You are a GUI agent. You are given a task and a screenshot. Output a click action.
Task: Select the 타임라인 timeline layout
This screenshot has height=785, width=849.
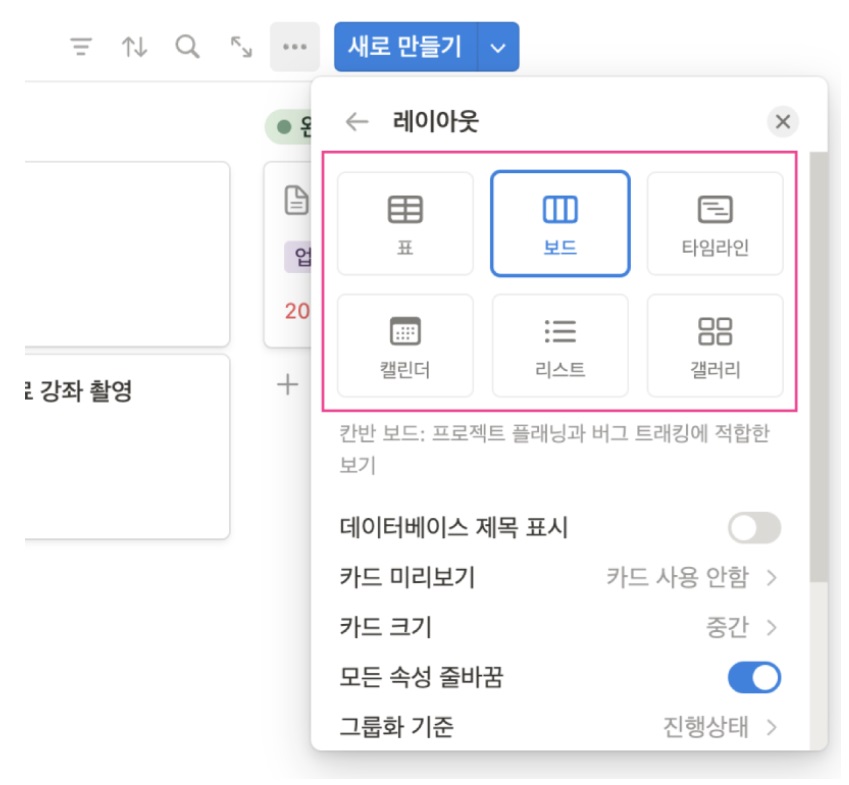[x=715, y=224]
